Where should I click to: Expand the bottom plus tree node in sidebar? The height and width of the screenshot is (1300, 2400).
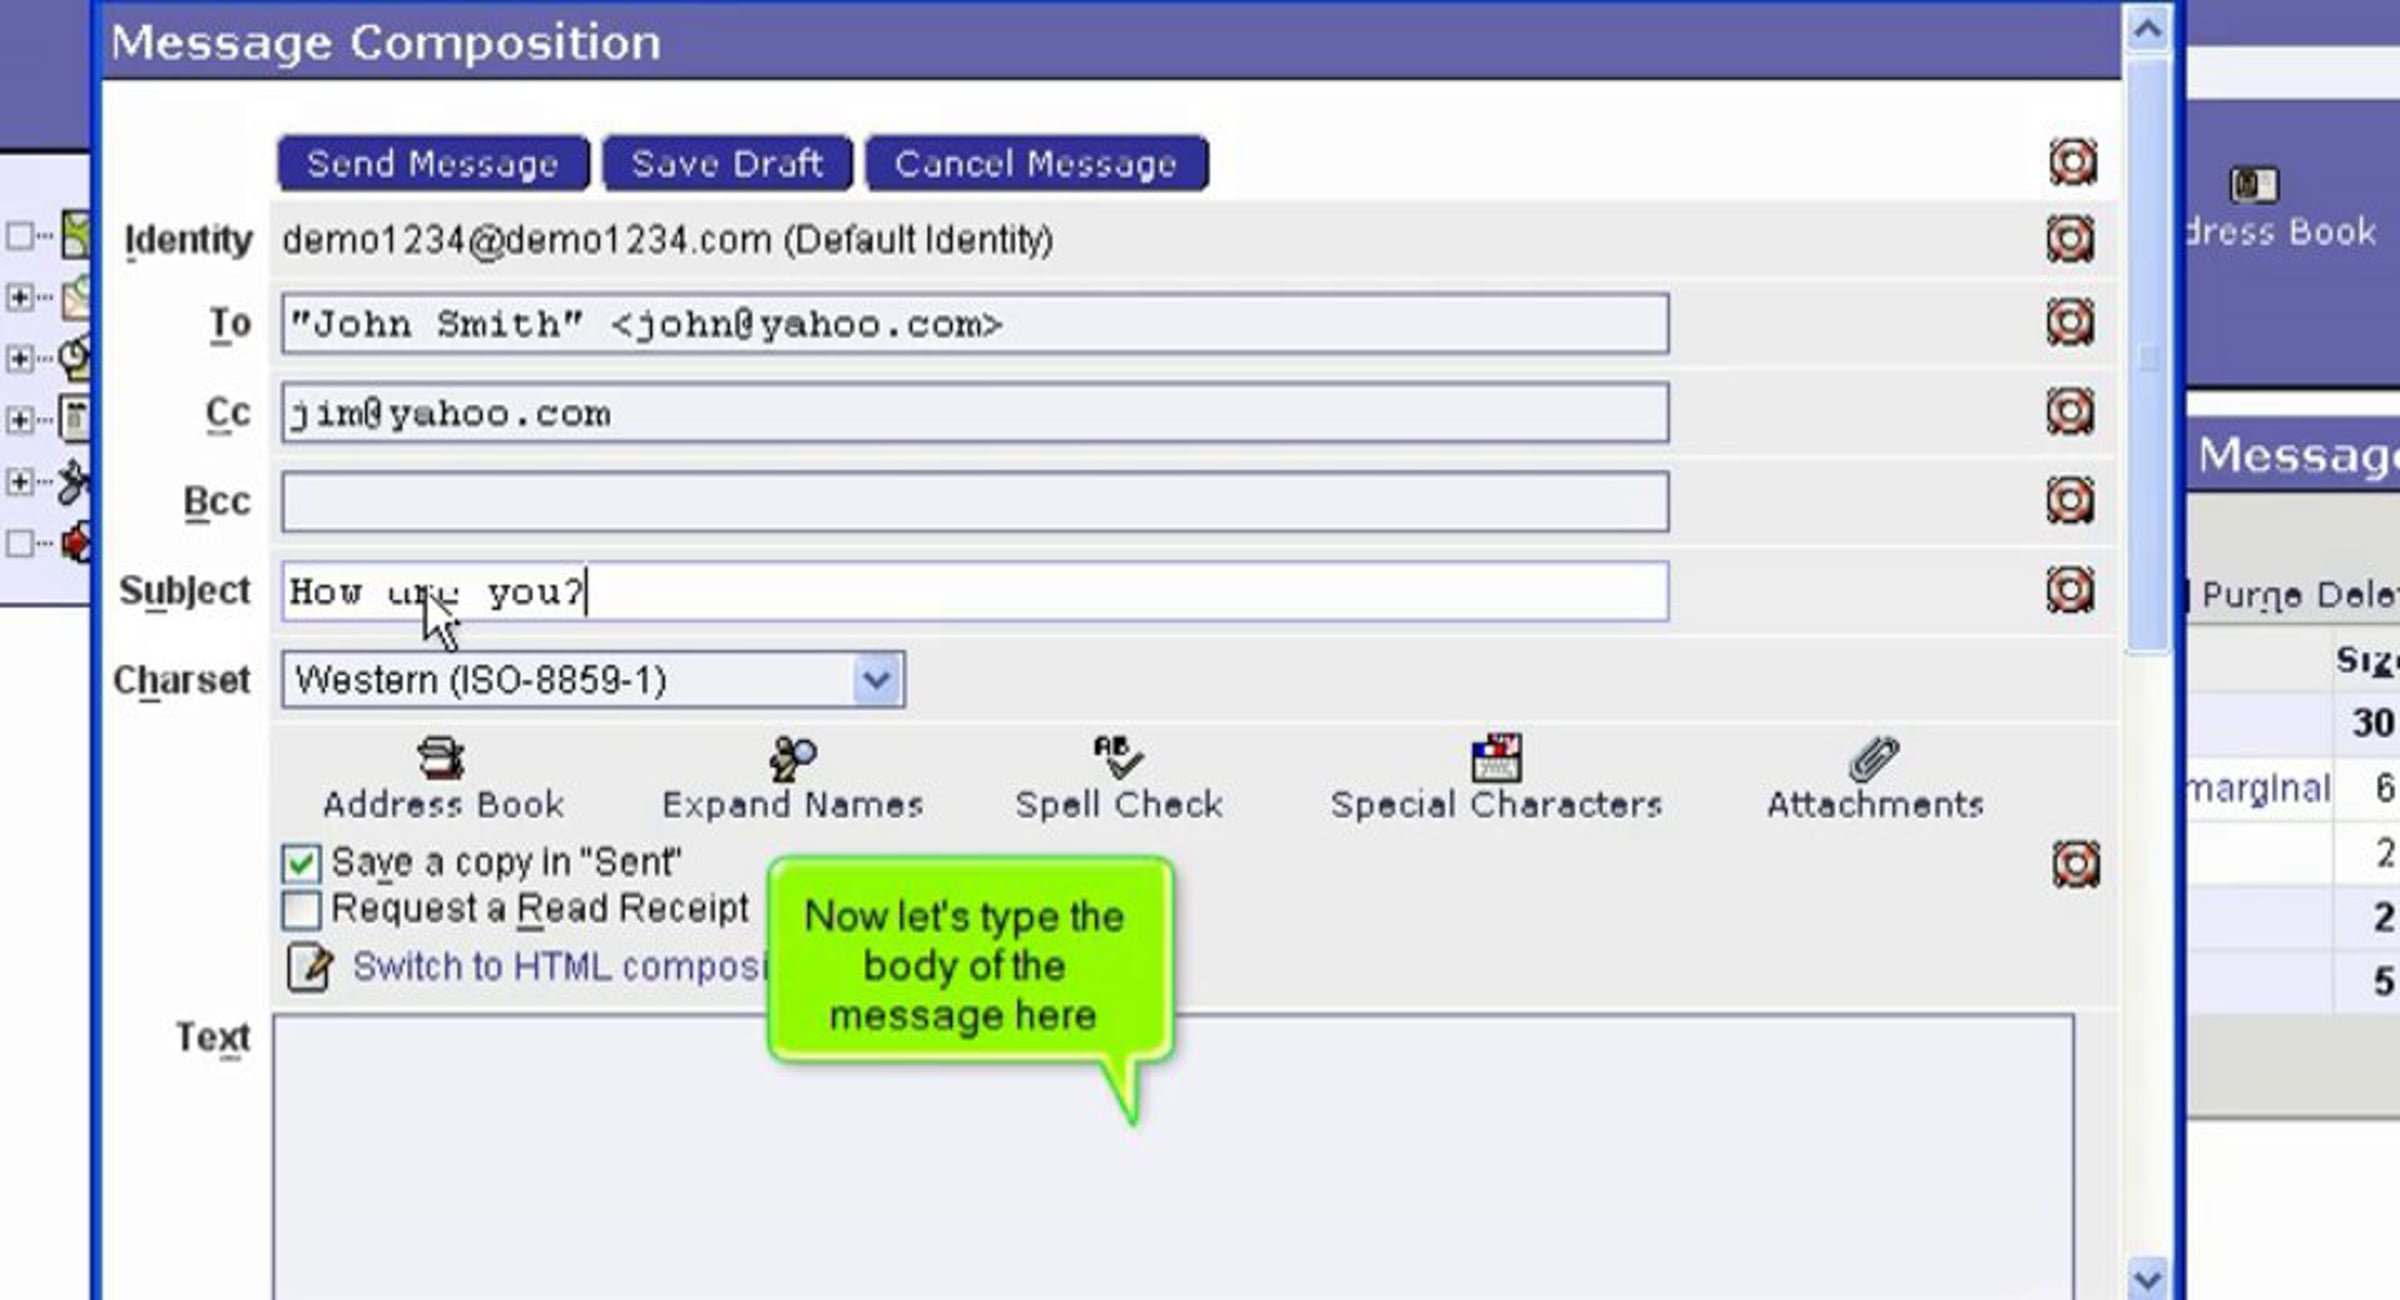(19, 482)
